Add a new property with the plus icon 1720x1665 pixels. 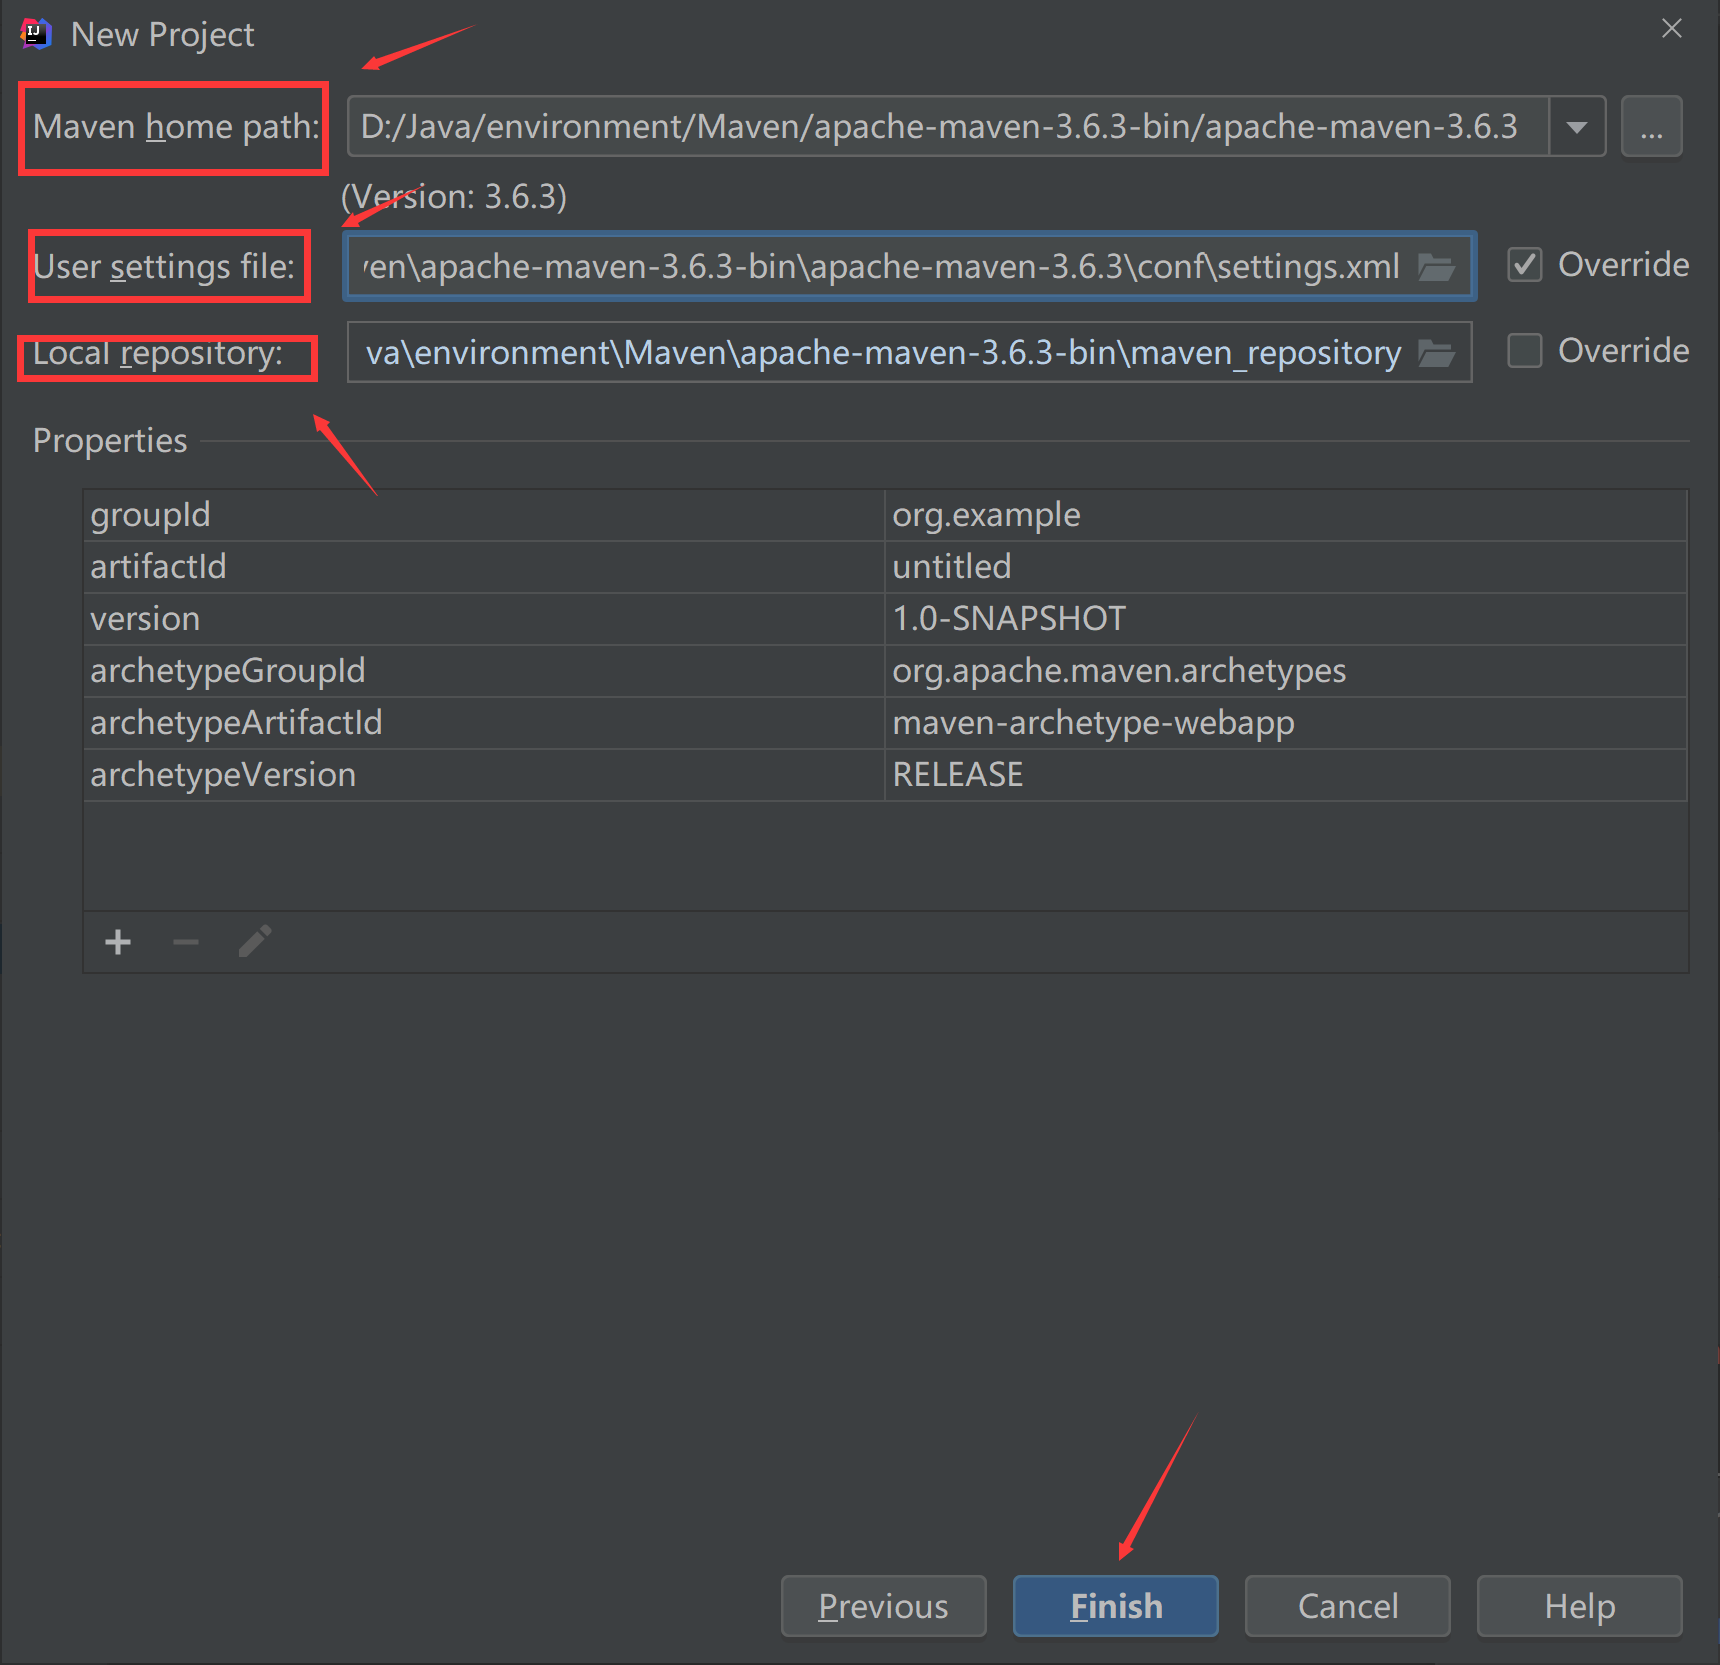pos(118,942)
